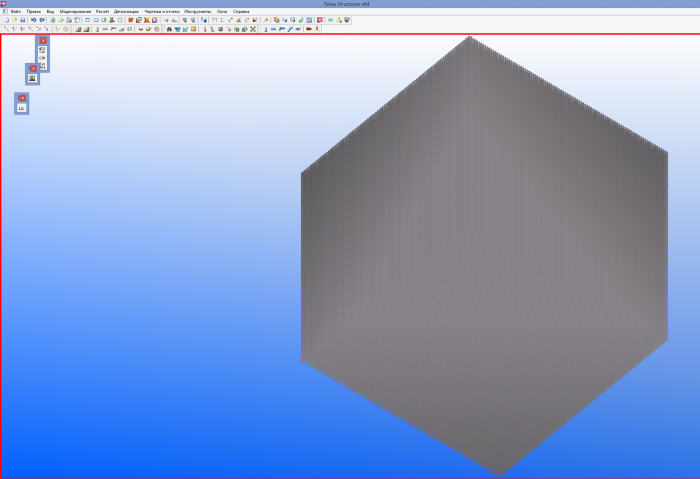
Task: Click the first snap icon in second toolbar row
Action: (x=6, y=29)
